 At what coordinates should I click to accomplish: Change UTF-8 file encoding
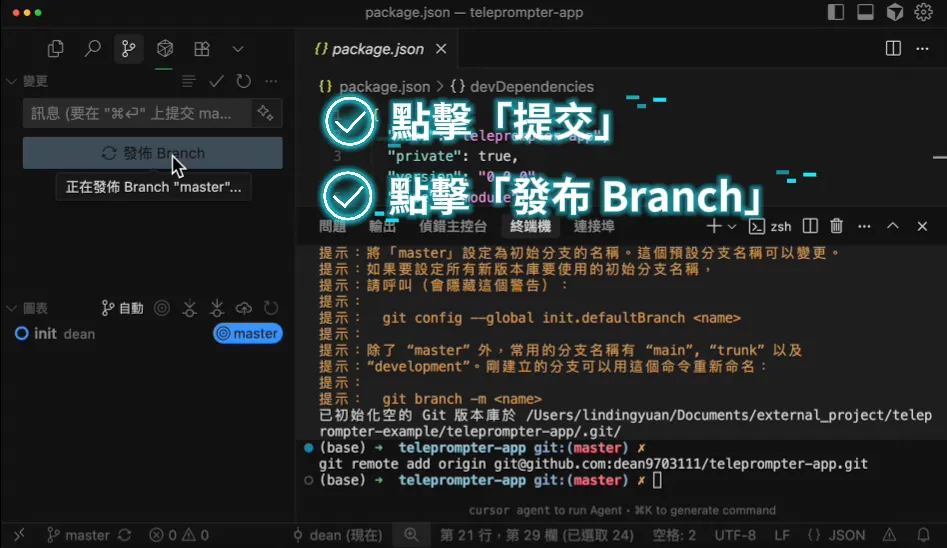coord(735,535)
